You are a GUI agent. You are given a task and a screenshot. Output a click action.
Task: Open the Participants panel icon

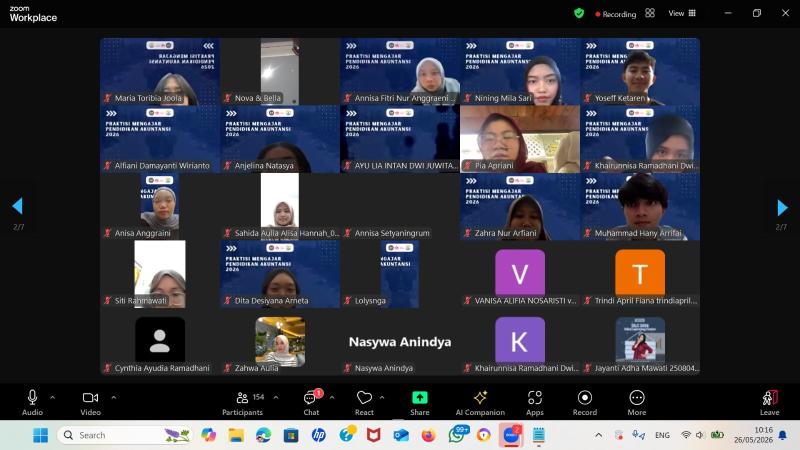coord(242,397)
